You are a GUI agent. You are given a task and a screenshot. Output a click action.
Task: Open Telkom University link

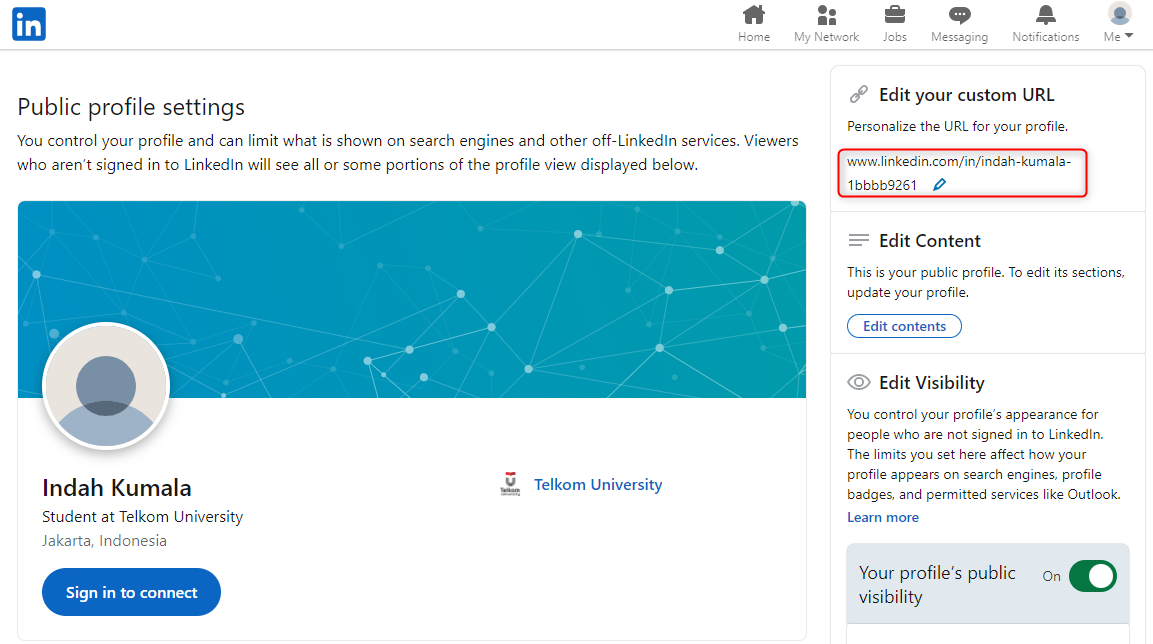(598, 484)
